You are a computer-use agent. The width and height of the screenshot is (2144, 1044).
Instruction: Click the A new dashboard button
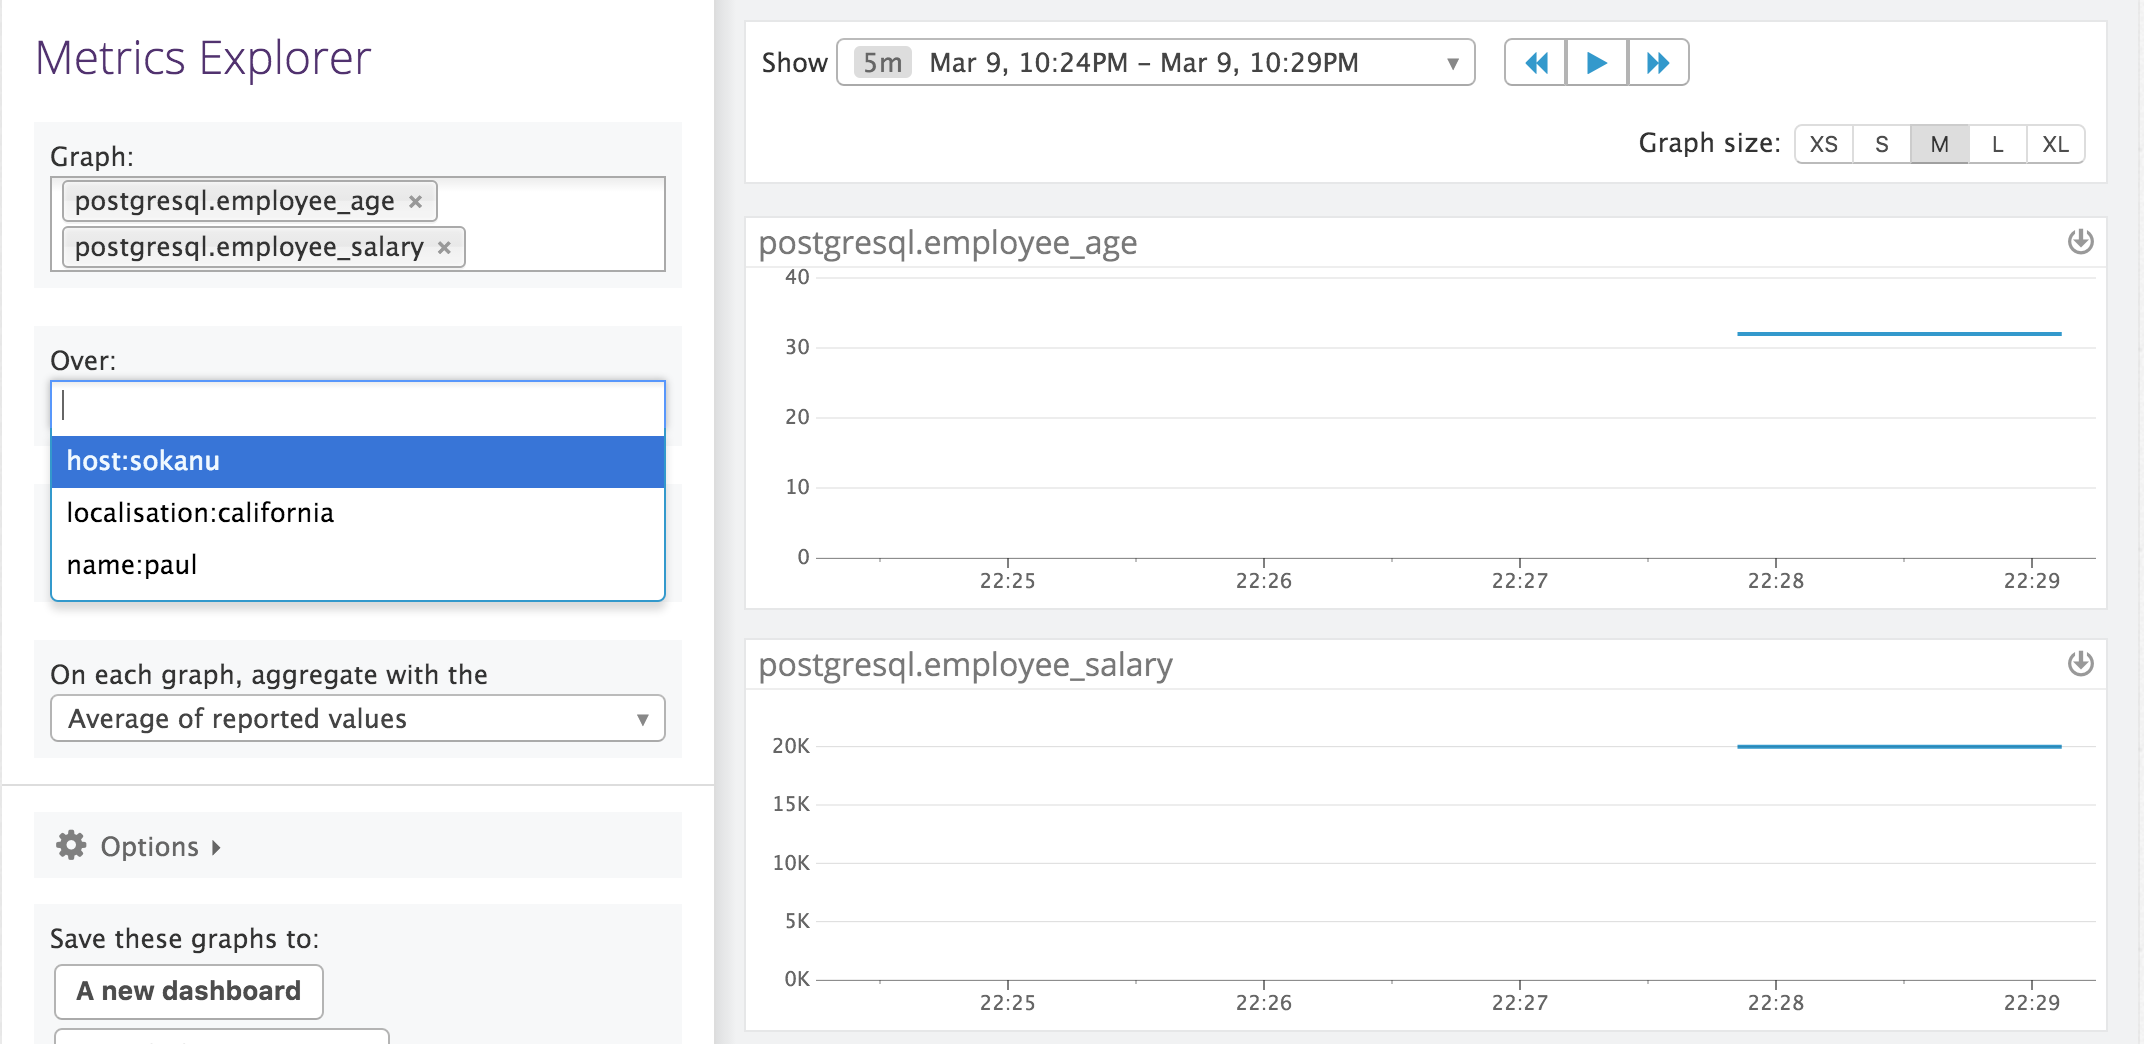[188, 991]
